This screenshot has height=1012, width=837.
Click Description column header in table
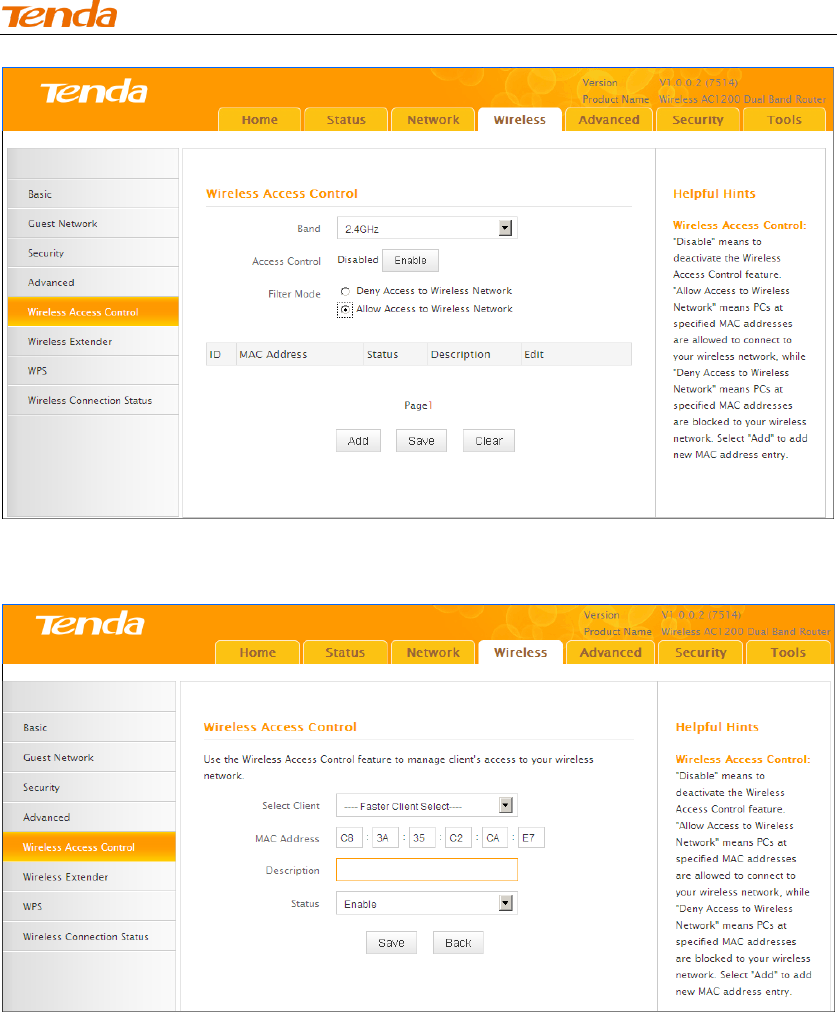[x=474, y=354]
